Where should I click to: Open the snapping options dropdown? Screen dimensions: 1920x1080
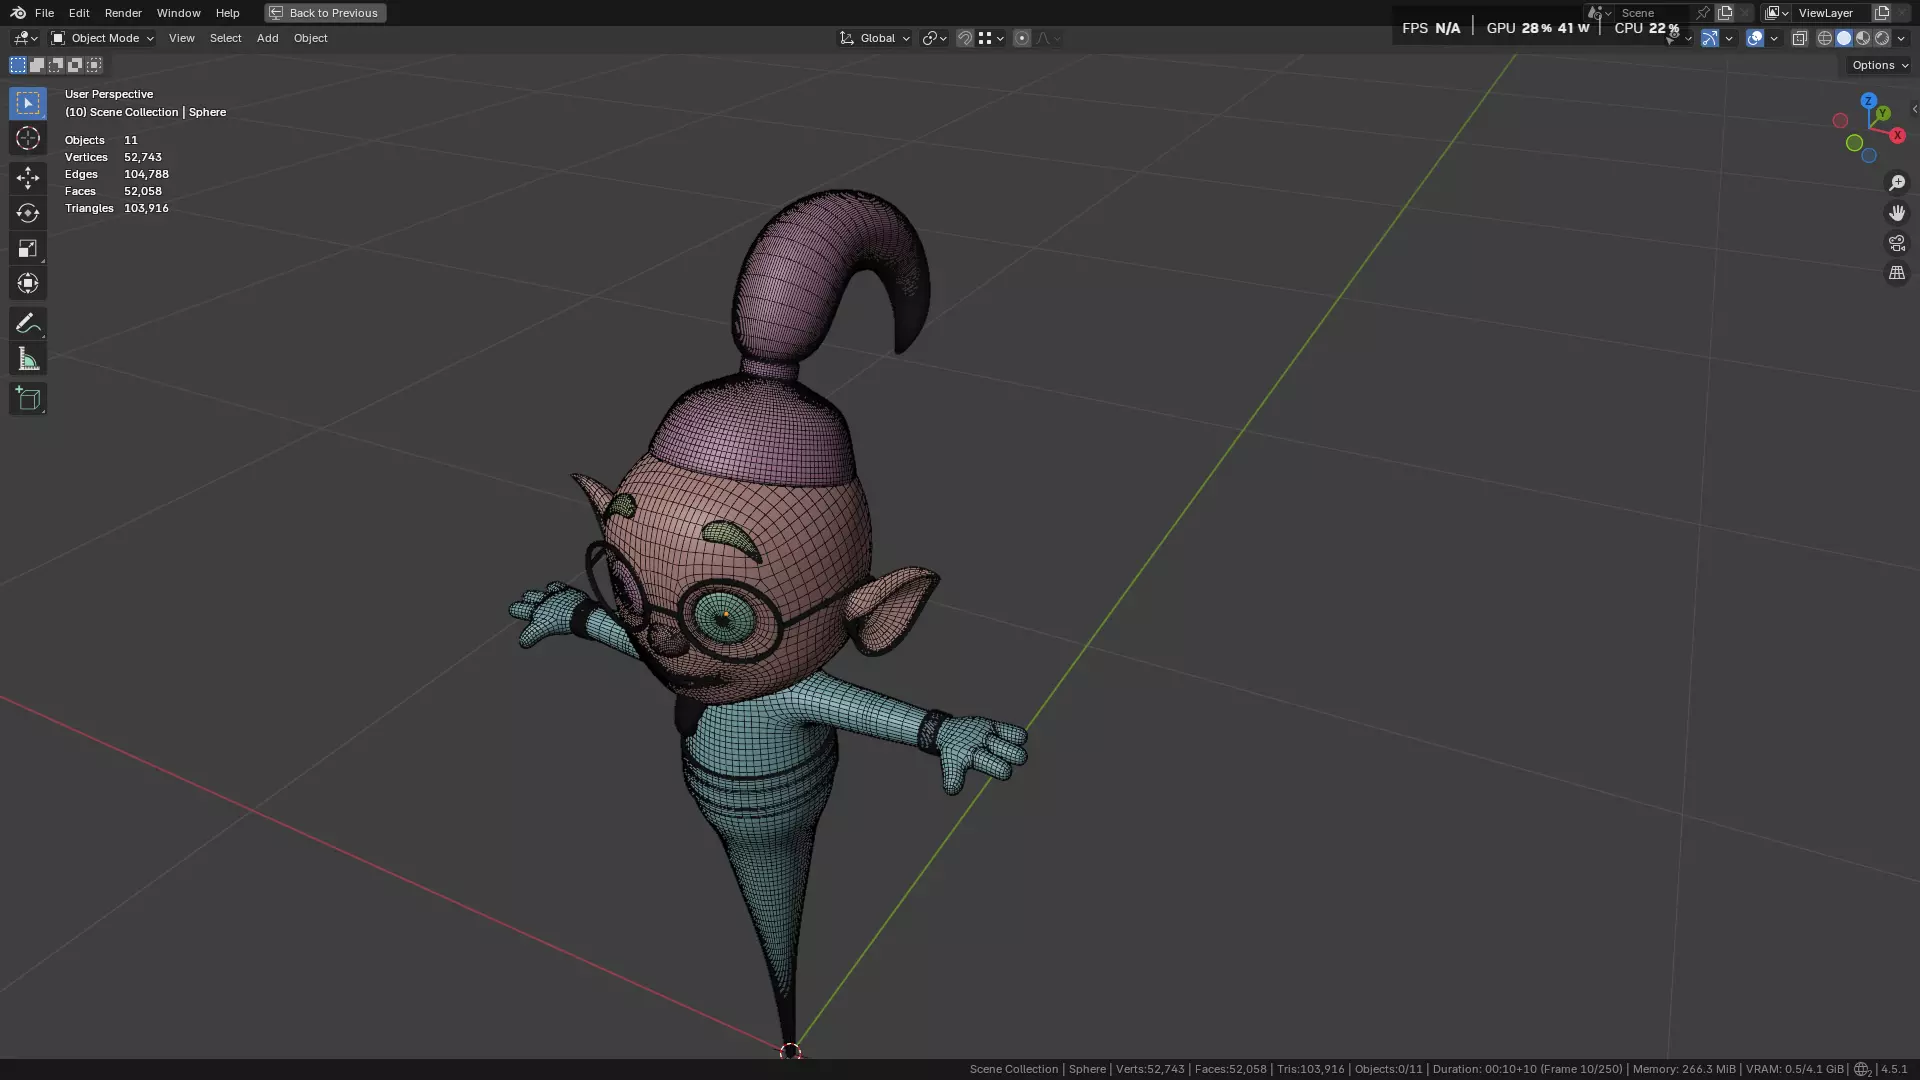pos(991,38)
